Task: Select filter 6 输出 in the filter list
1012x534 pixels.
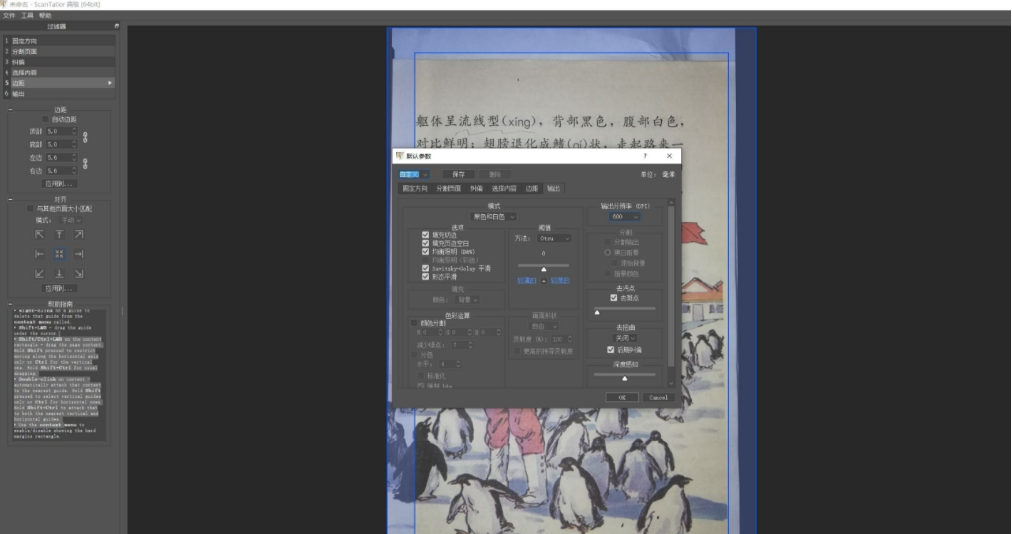Action: (59, 94)
